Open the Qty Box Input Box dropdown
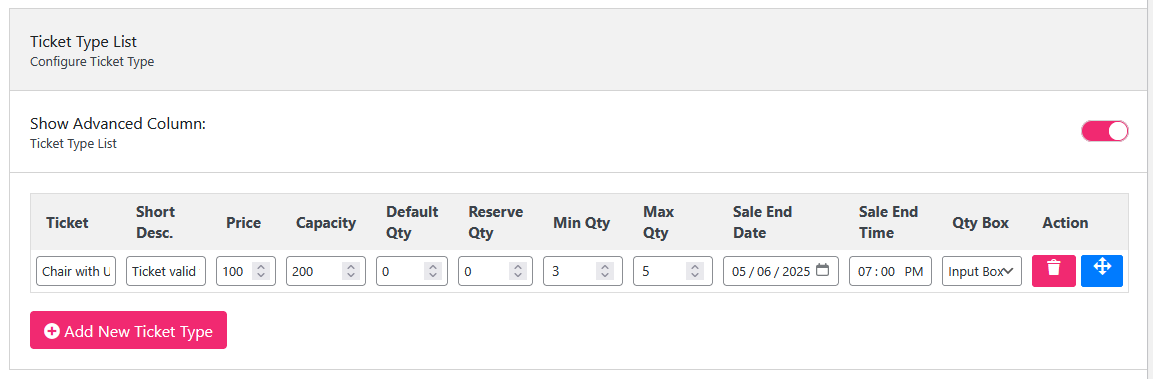The image size is (1153, 379). (982, 271)
